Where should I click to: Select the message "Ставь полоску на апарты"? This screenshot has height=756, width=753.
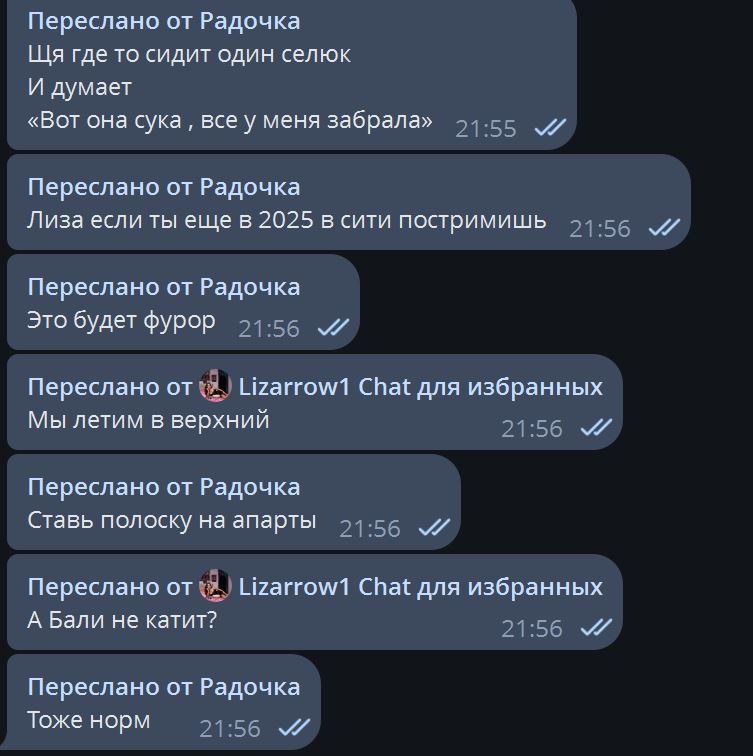172,521
